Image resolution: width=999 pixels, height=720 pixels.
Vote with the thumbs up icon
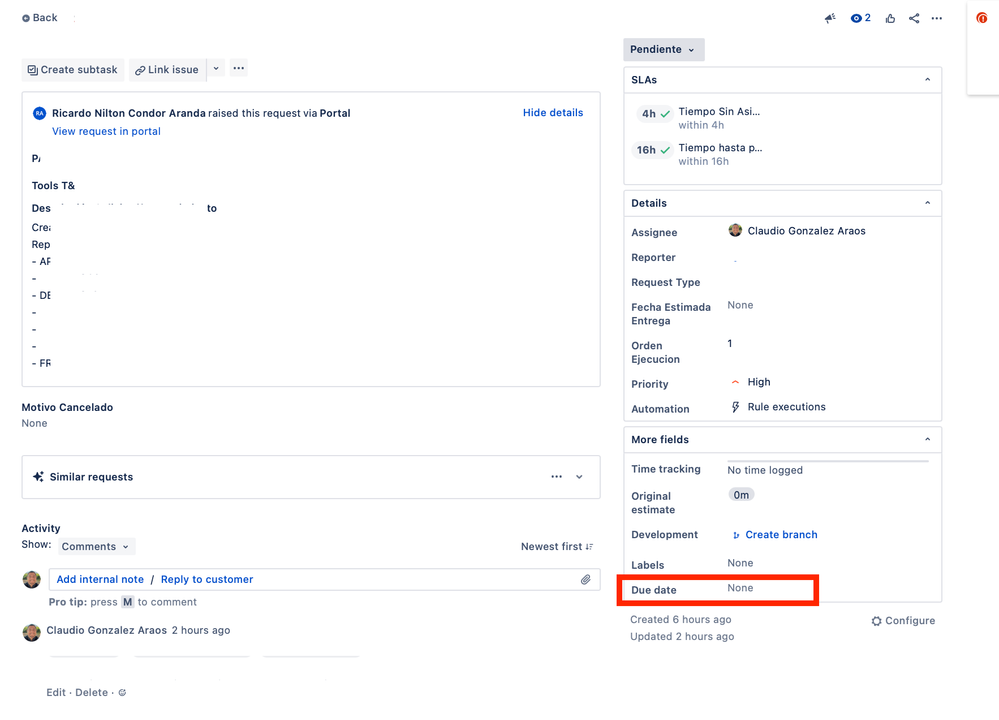[890, 18]
